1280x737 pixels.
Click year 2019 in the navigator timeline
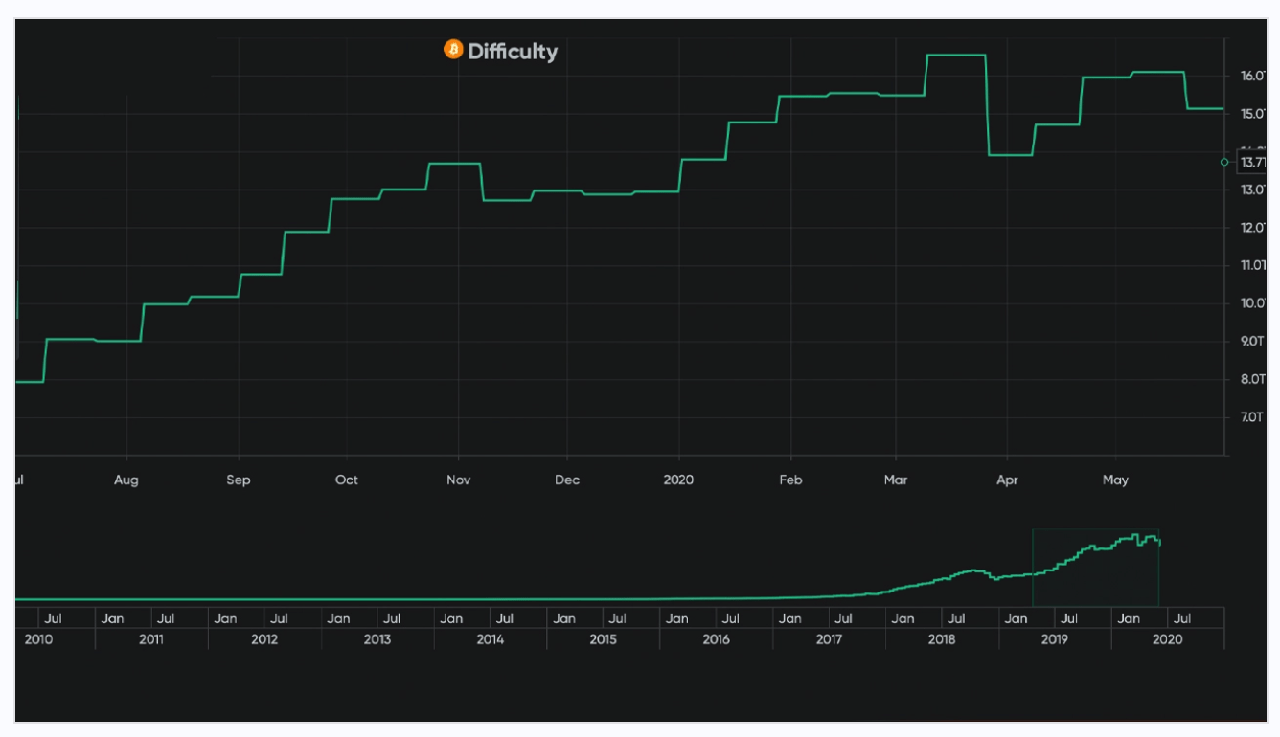click(1055, 639)
